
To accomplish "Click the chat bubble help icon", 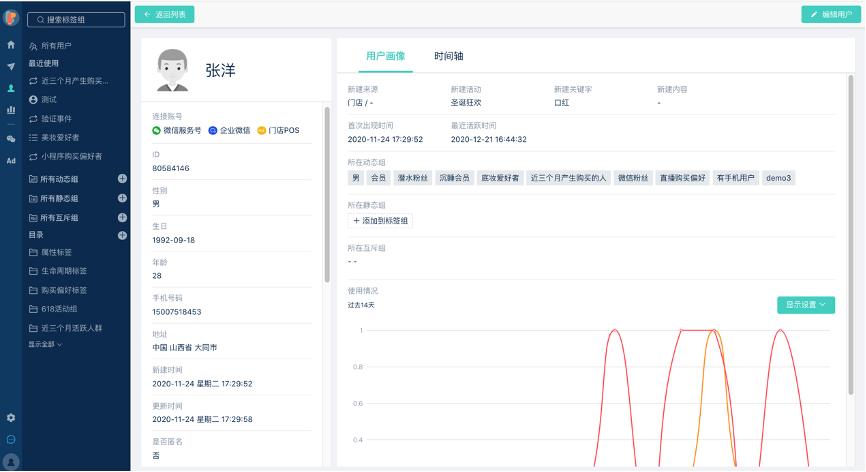I will [x=11, y=439].
